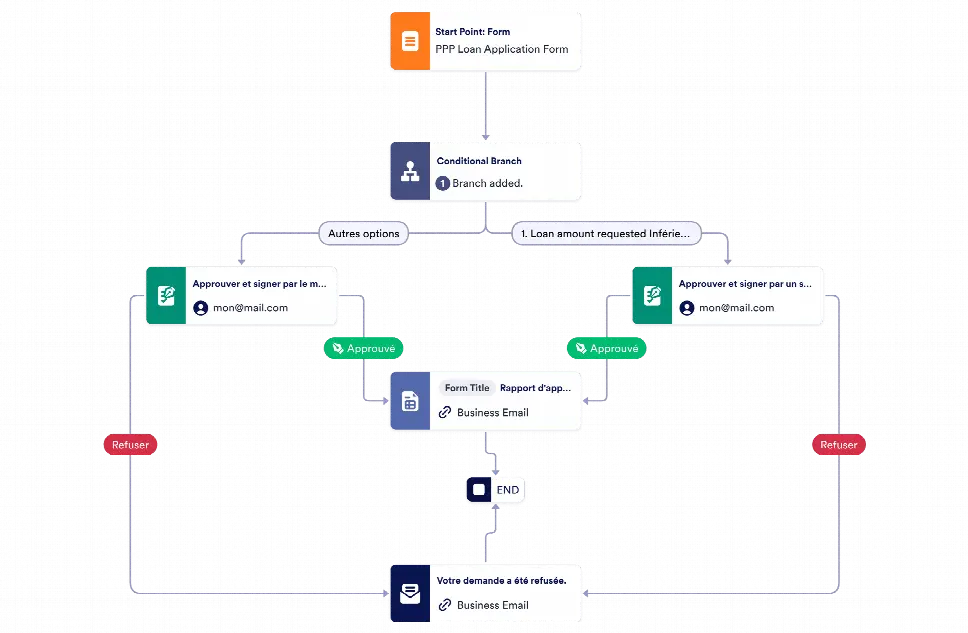Click user avatar icon in left approval node
The height and width of the screenshot is (633, 968).
tap(201, 308)
